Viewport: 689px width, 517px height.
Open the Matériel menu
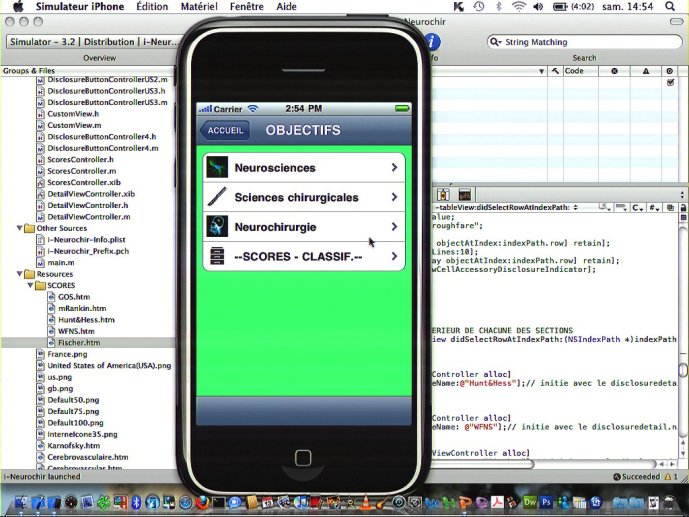(x=199, y=7)
